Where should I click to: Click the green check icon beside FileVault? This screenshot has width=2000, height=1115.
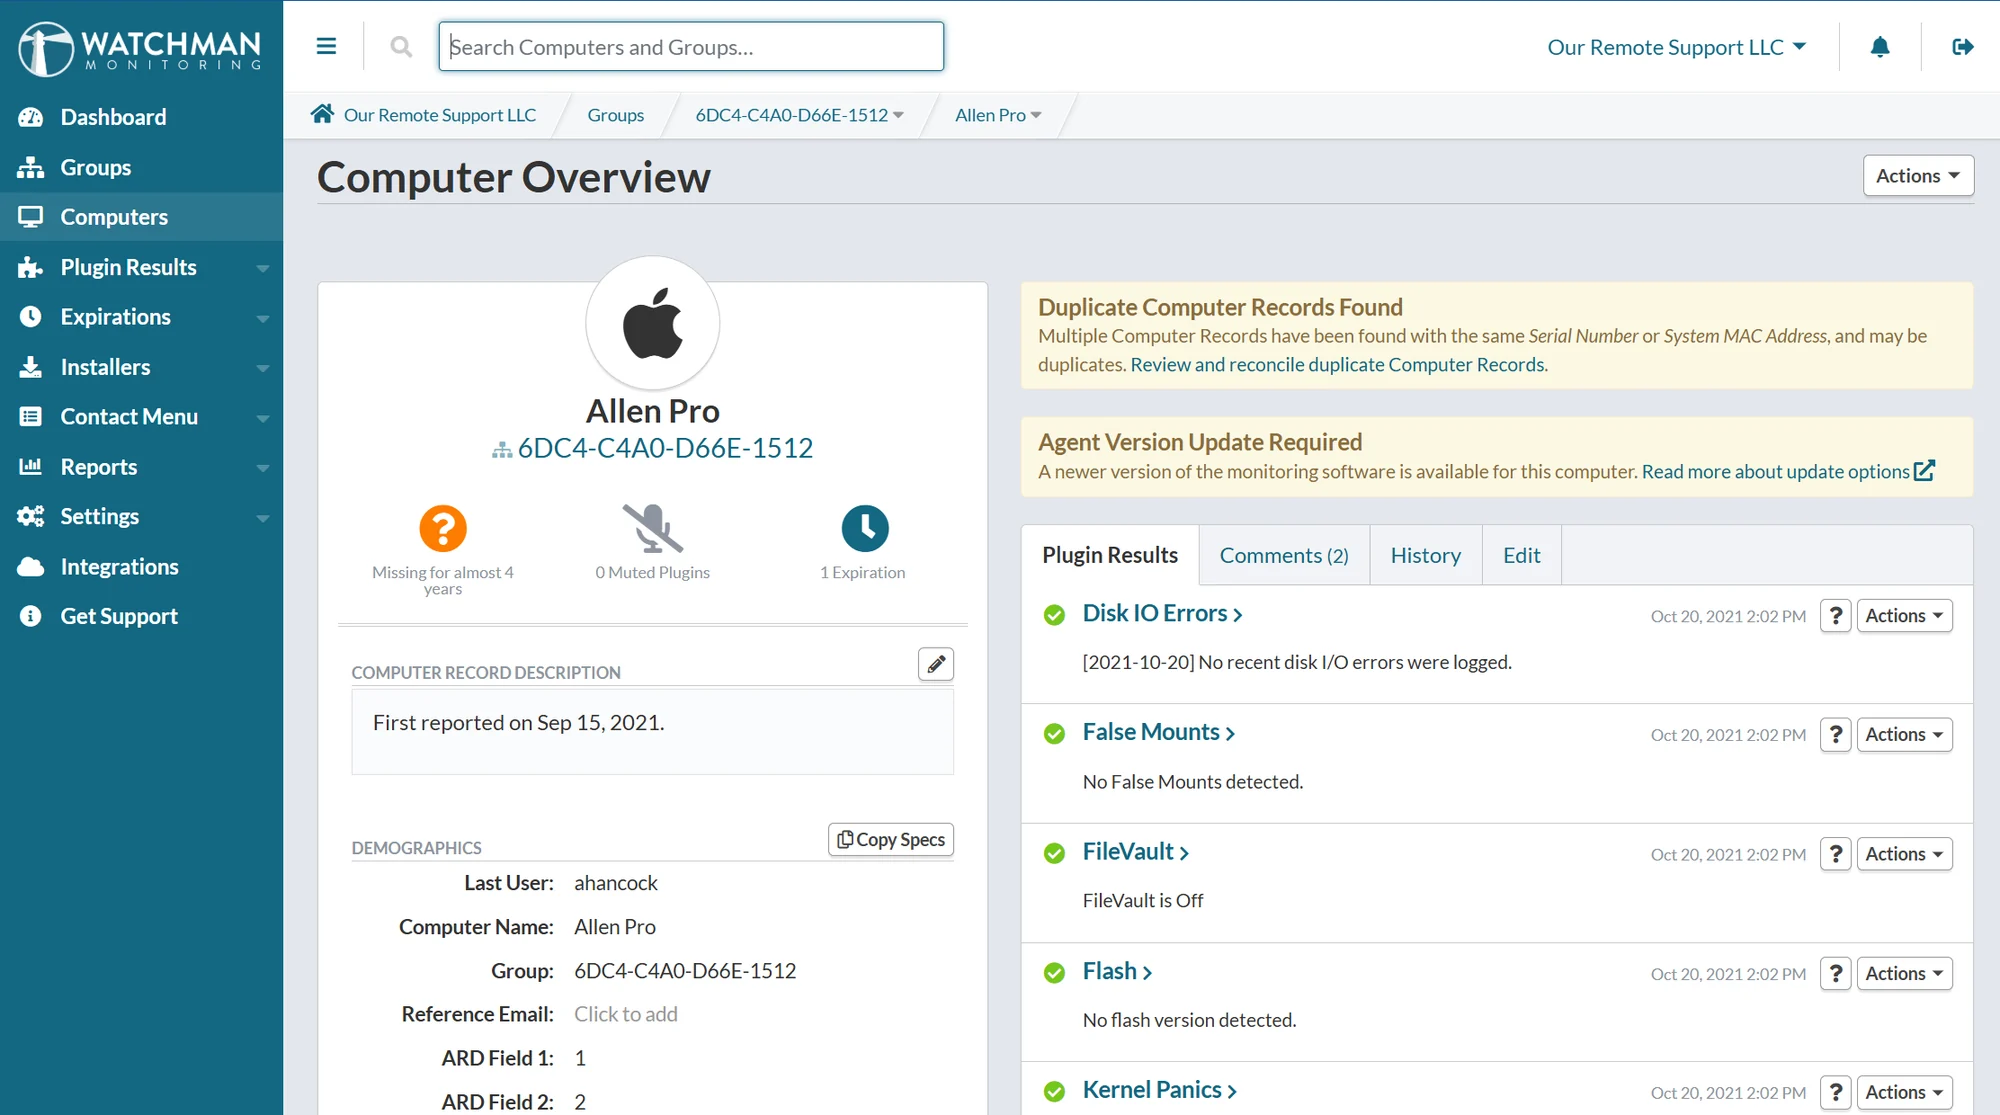1054,853
